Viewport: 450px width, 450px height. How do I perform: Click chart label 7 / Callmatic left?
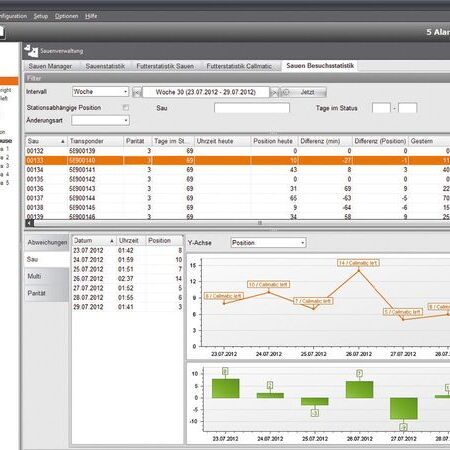(x=313, y=301)
